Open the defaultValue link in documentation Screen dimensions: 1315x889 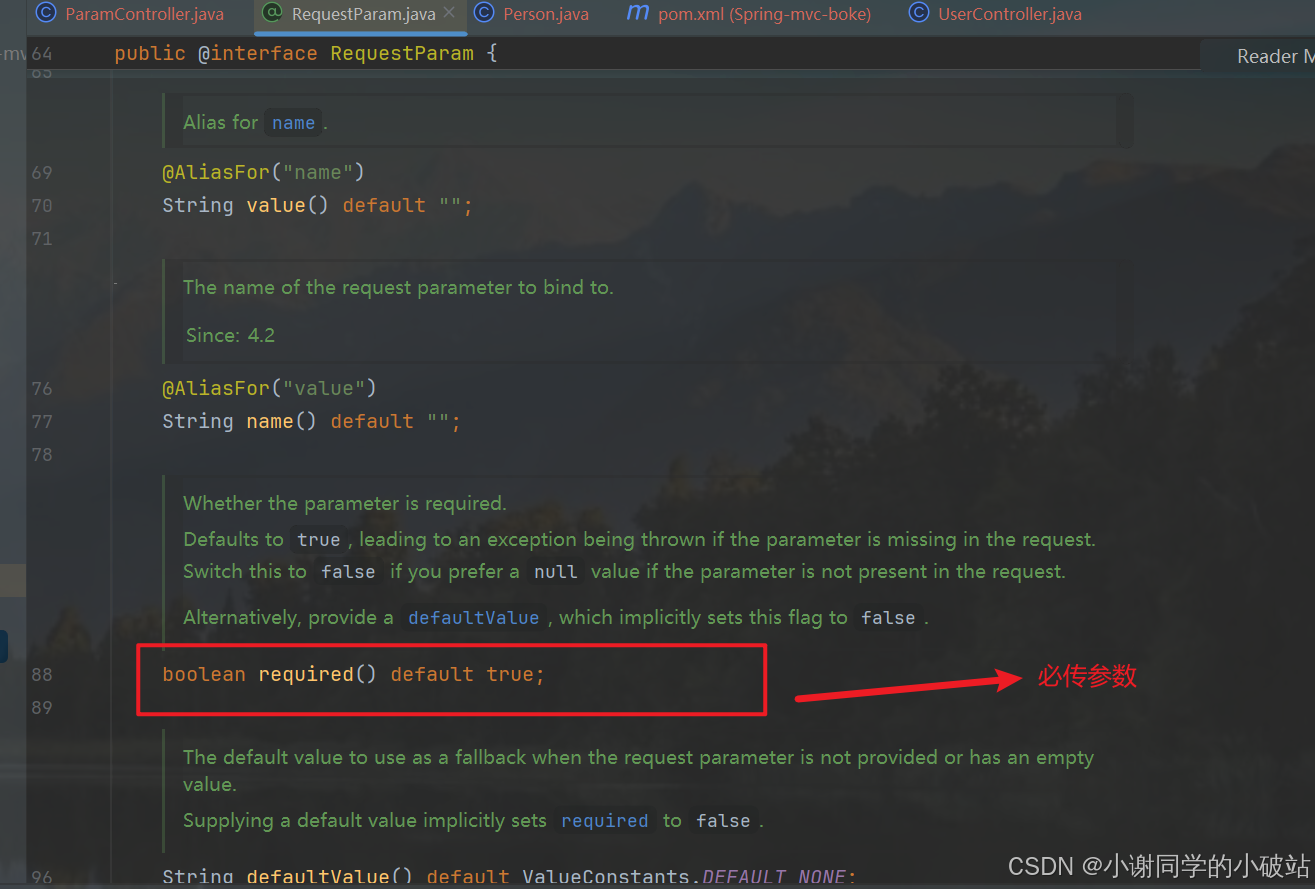473,618
